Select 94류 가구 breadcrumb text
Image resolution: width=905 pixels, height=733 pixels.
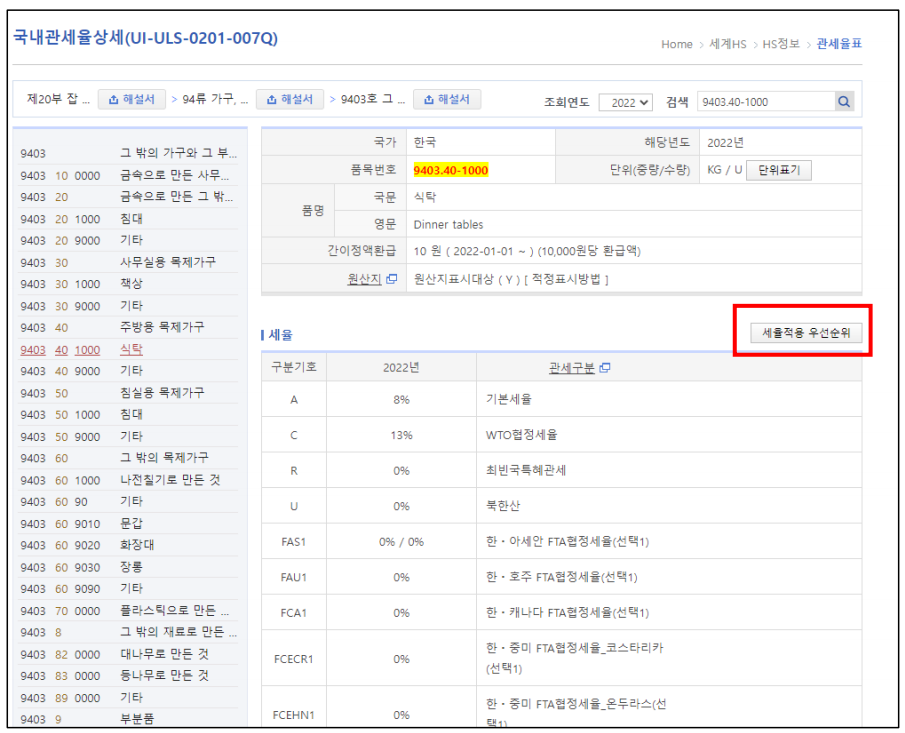click(x=215, y=99)
